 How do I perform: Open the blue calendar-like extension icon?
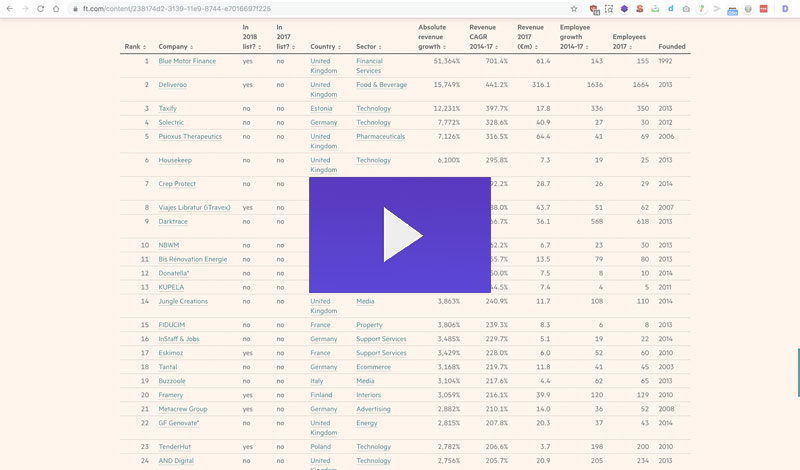[733, 10]
